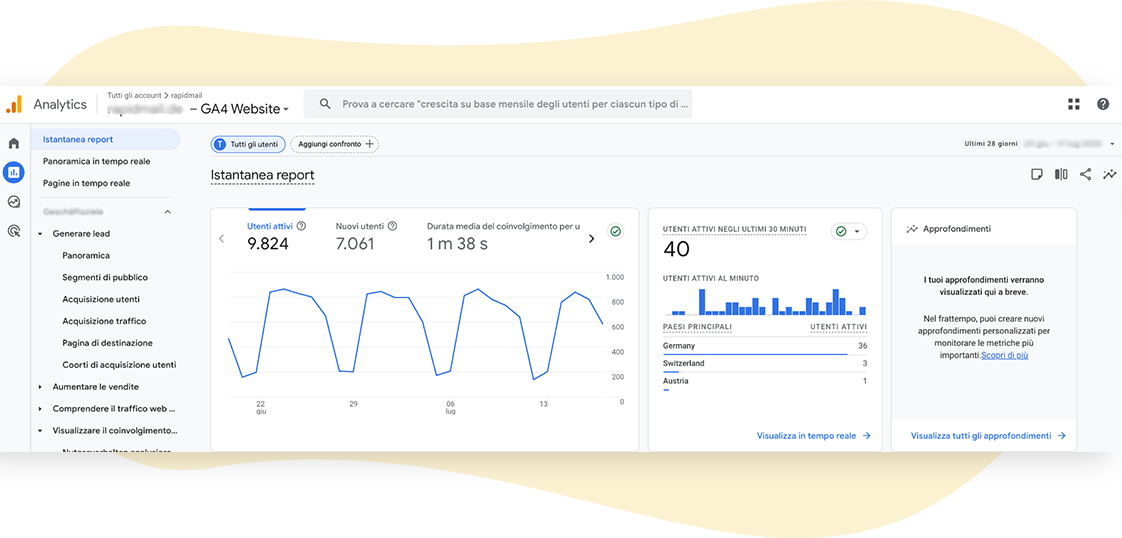
Task: Select the Reports icon in sidebar
Action: tap(14, 172)
